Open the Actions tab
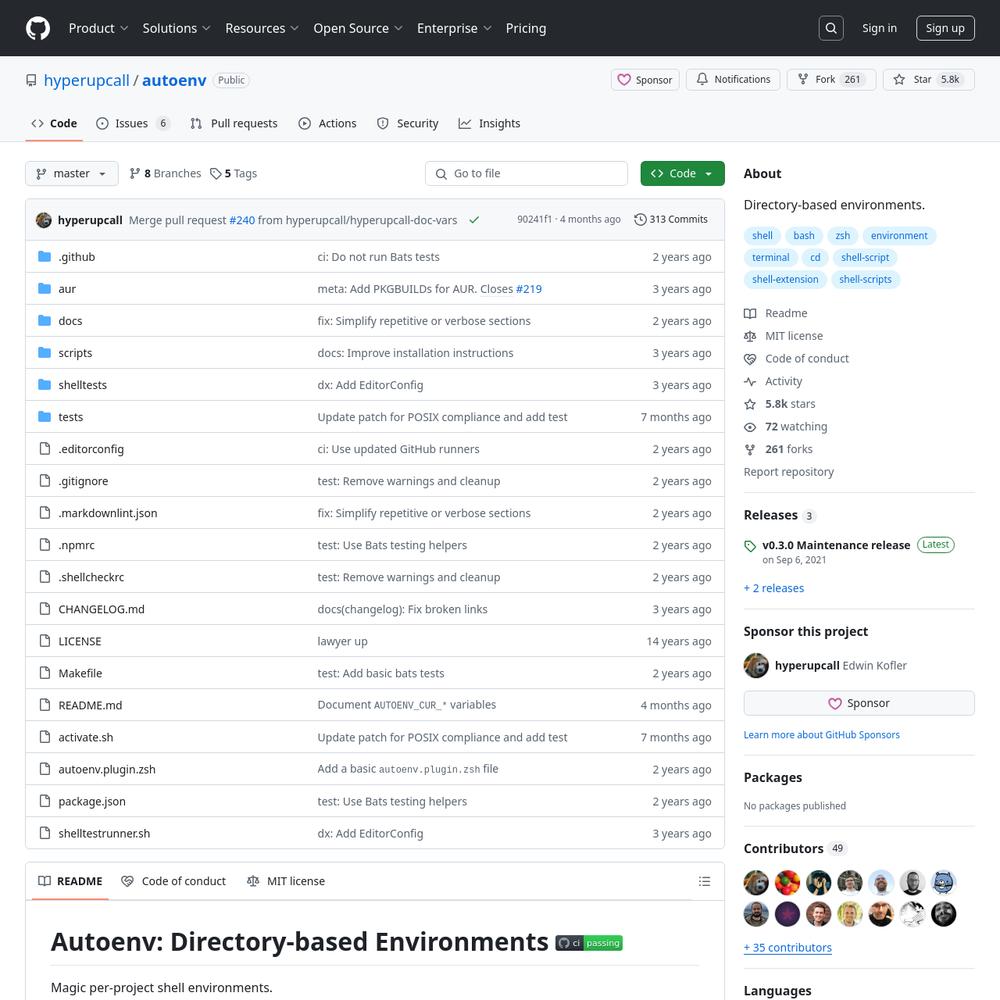Screen dimensions: 1000x1000 (327, 124)
